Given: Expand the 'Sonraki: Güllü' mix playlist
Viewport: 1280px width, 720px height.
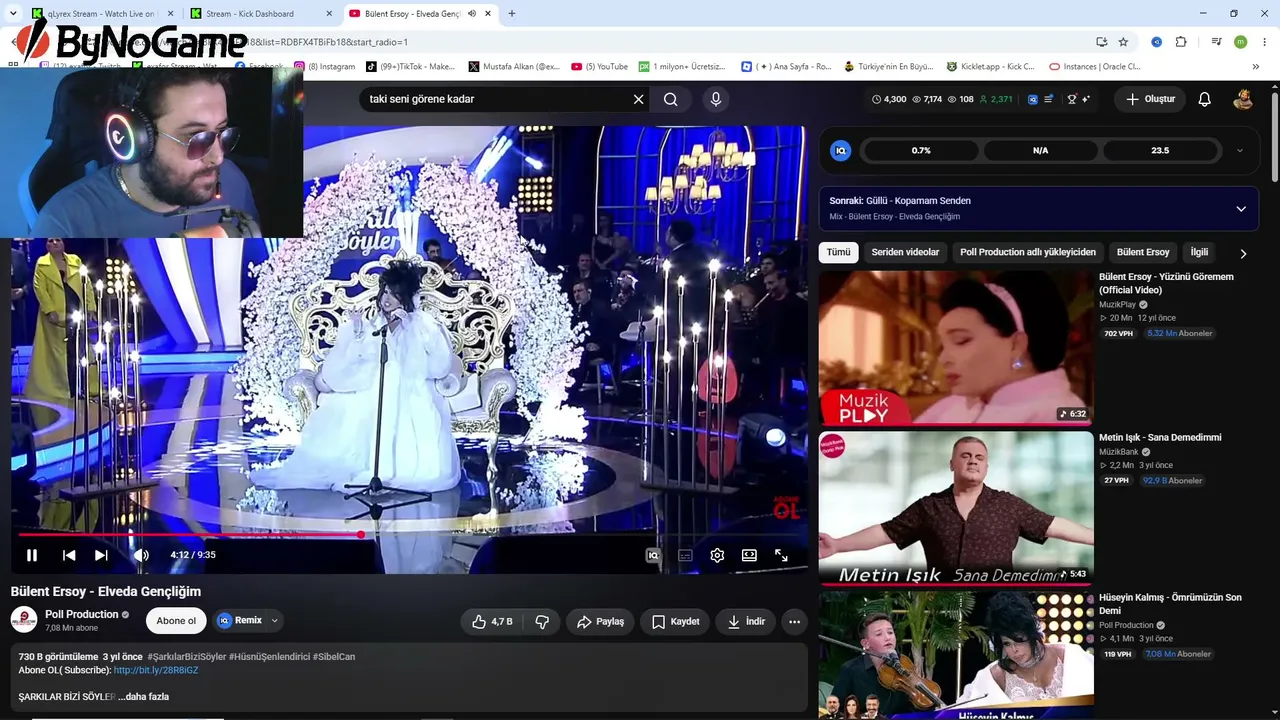Looking at the screenshot, I should [1241, 208].
